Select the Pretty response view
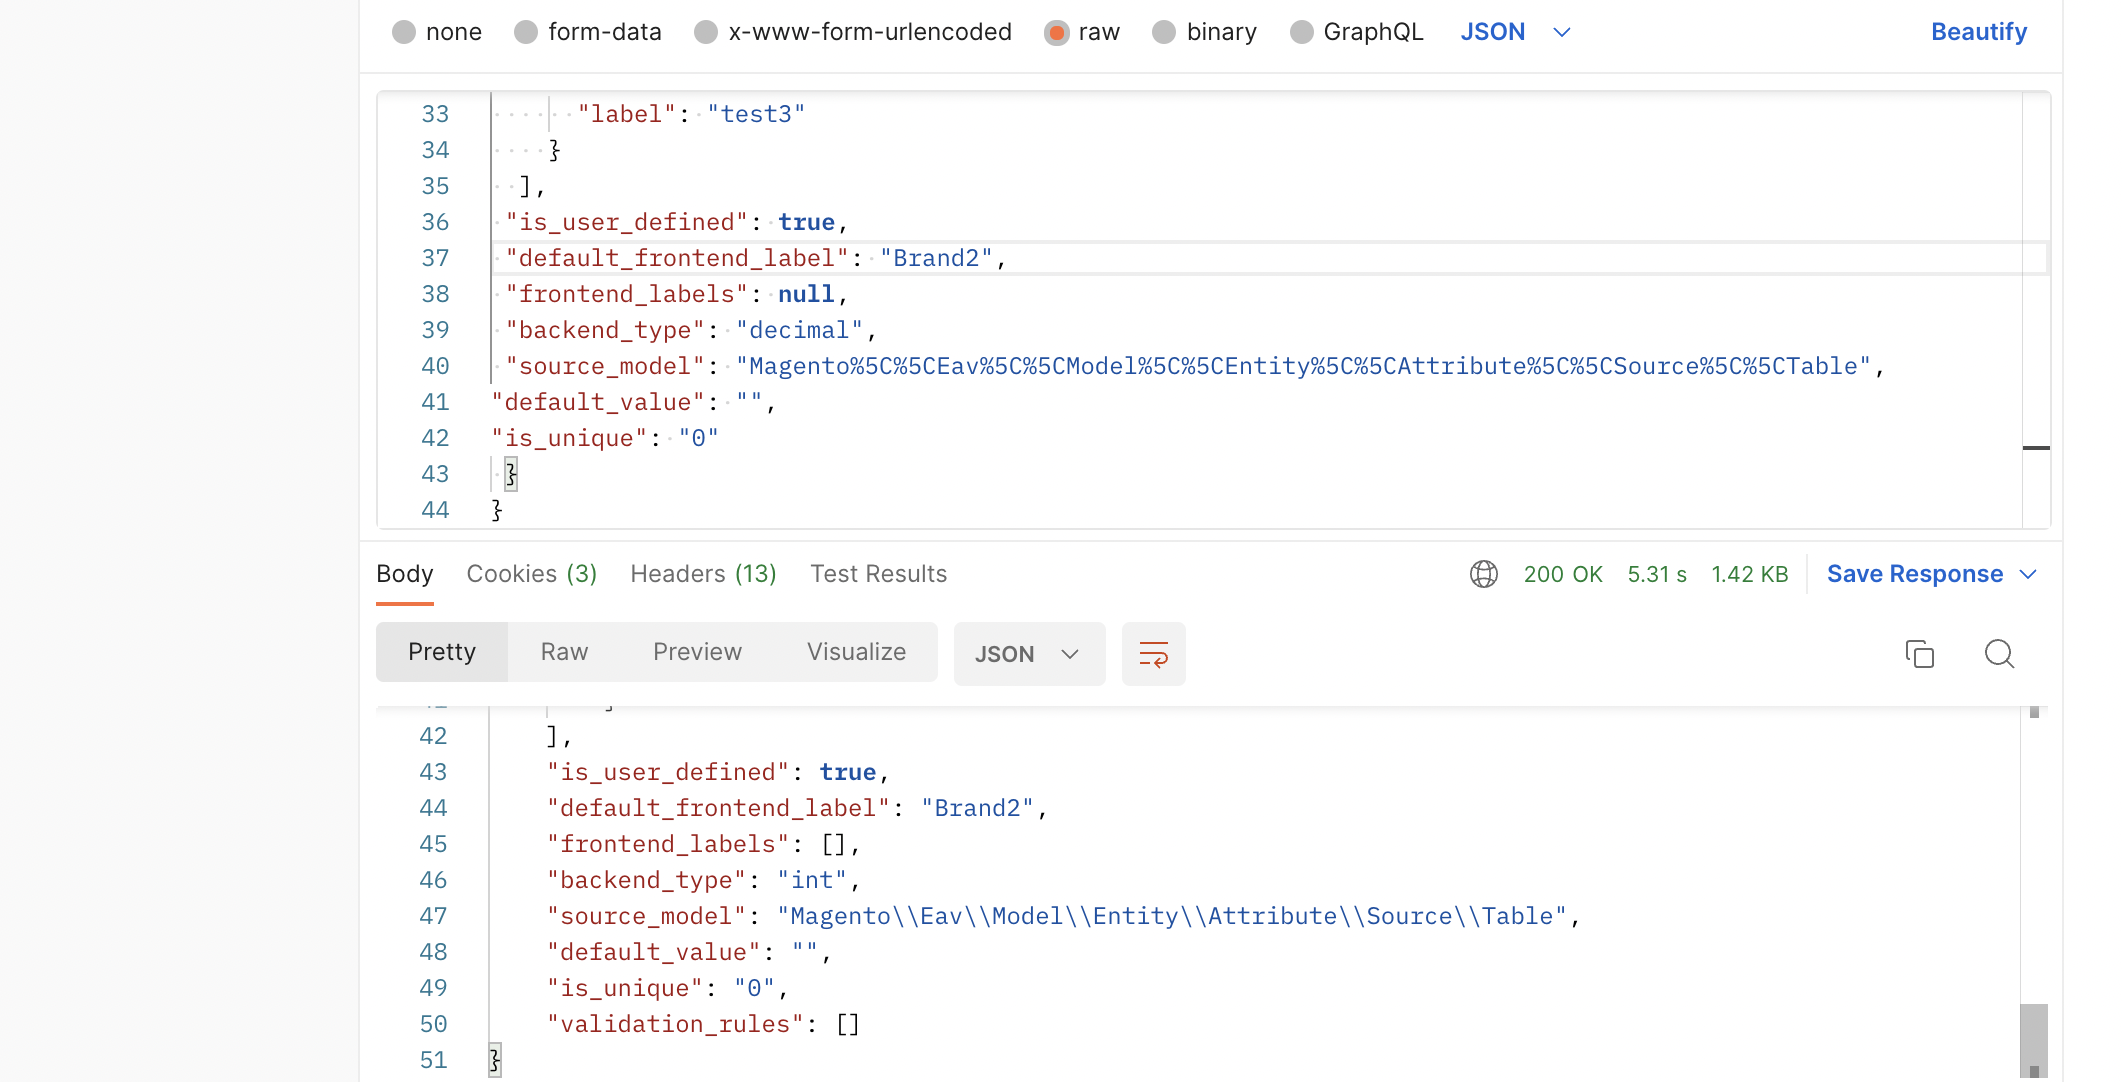Screen dimensions: 2122x1082 pos(442,652)
